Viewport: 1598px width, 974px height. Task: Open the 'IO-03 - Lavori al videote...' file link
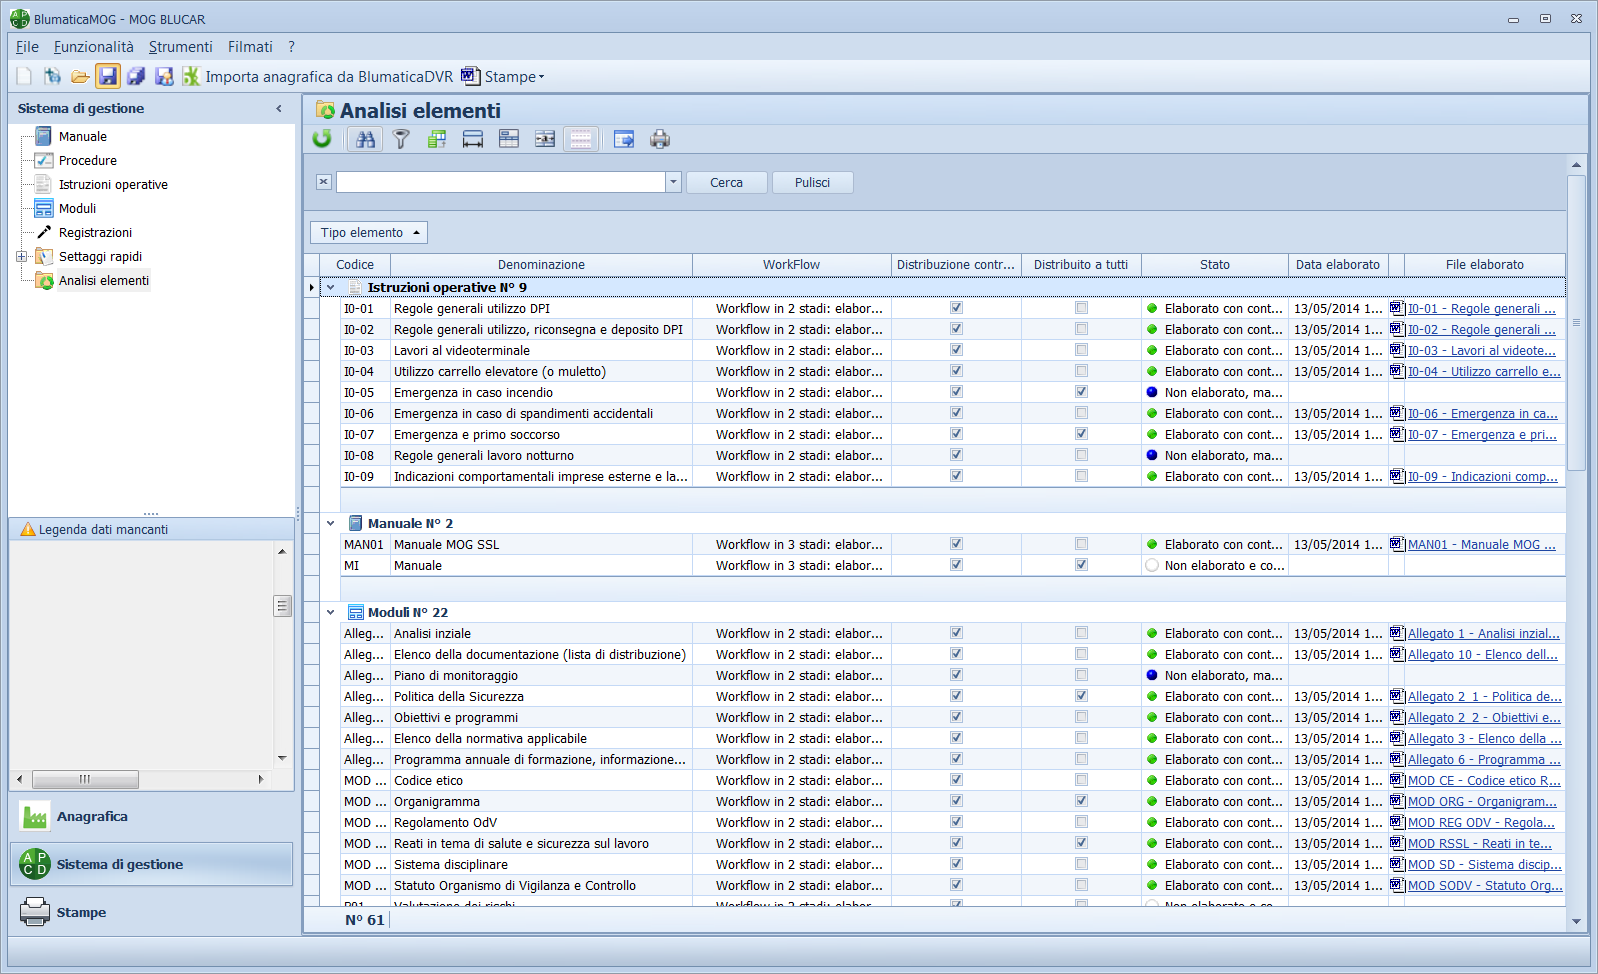pyautogui.click(x=1481, y=350)
